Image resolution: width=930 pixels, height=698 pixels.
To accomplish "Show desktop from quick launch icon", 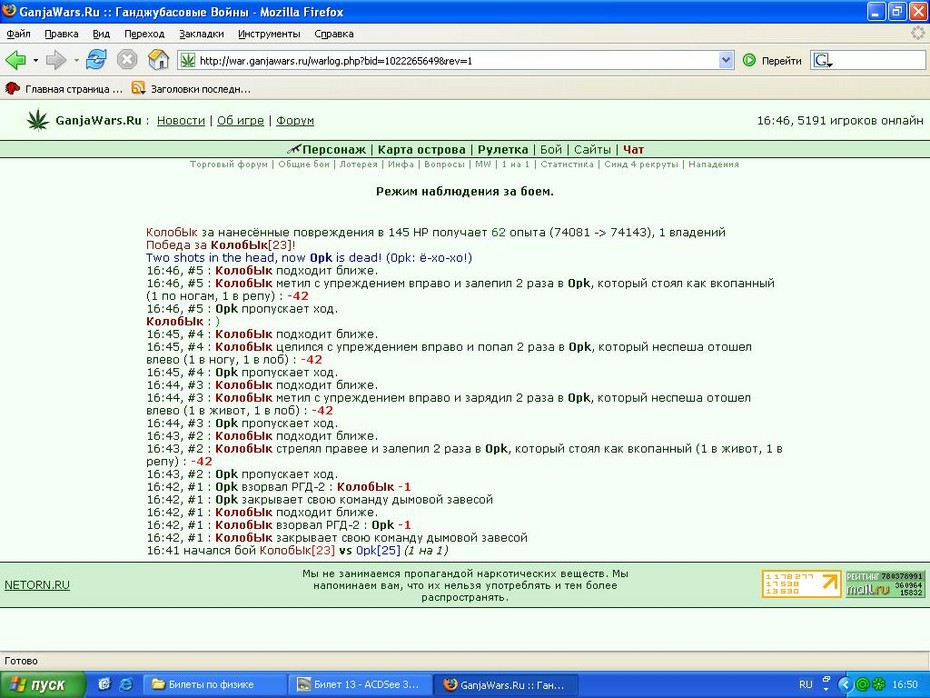I will [x=104, y=684].
